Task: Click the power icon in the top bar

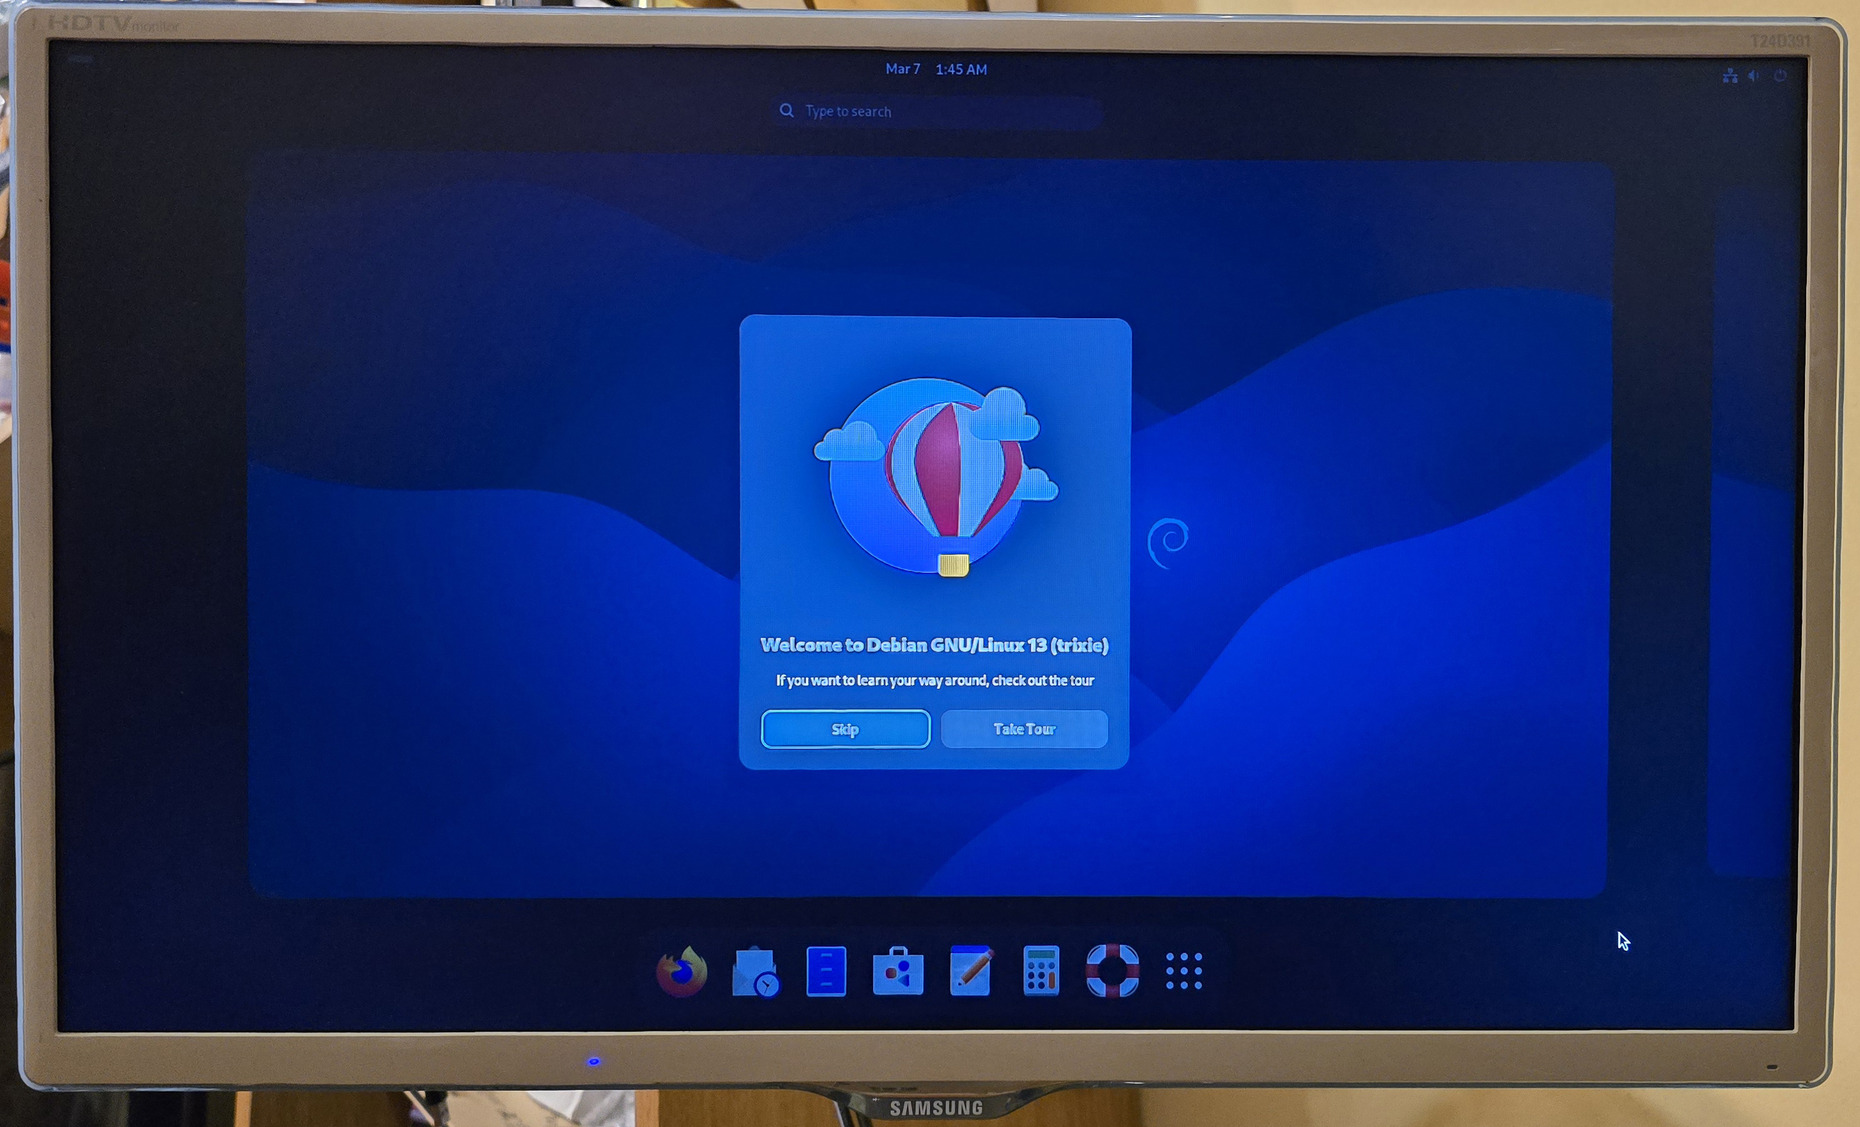Action: point(1780,76)
